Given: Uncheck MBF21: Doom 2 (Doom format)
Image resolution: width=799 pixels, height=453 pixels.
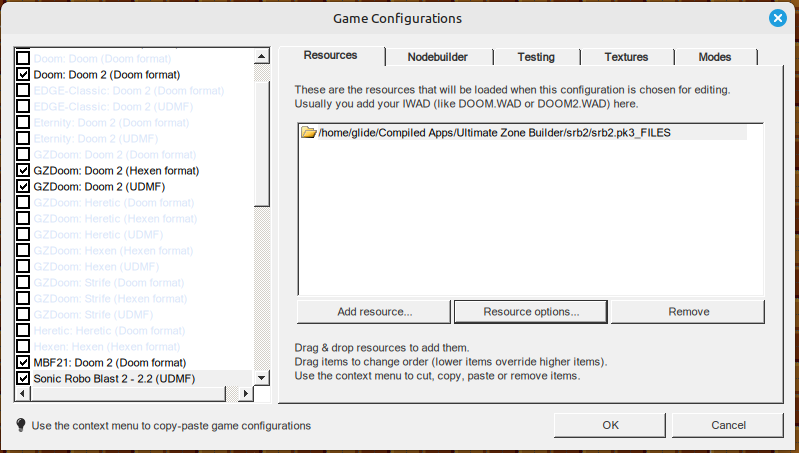Looking at the screenshot, I should [23, 363].
